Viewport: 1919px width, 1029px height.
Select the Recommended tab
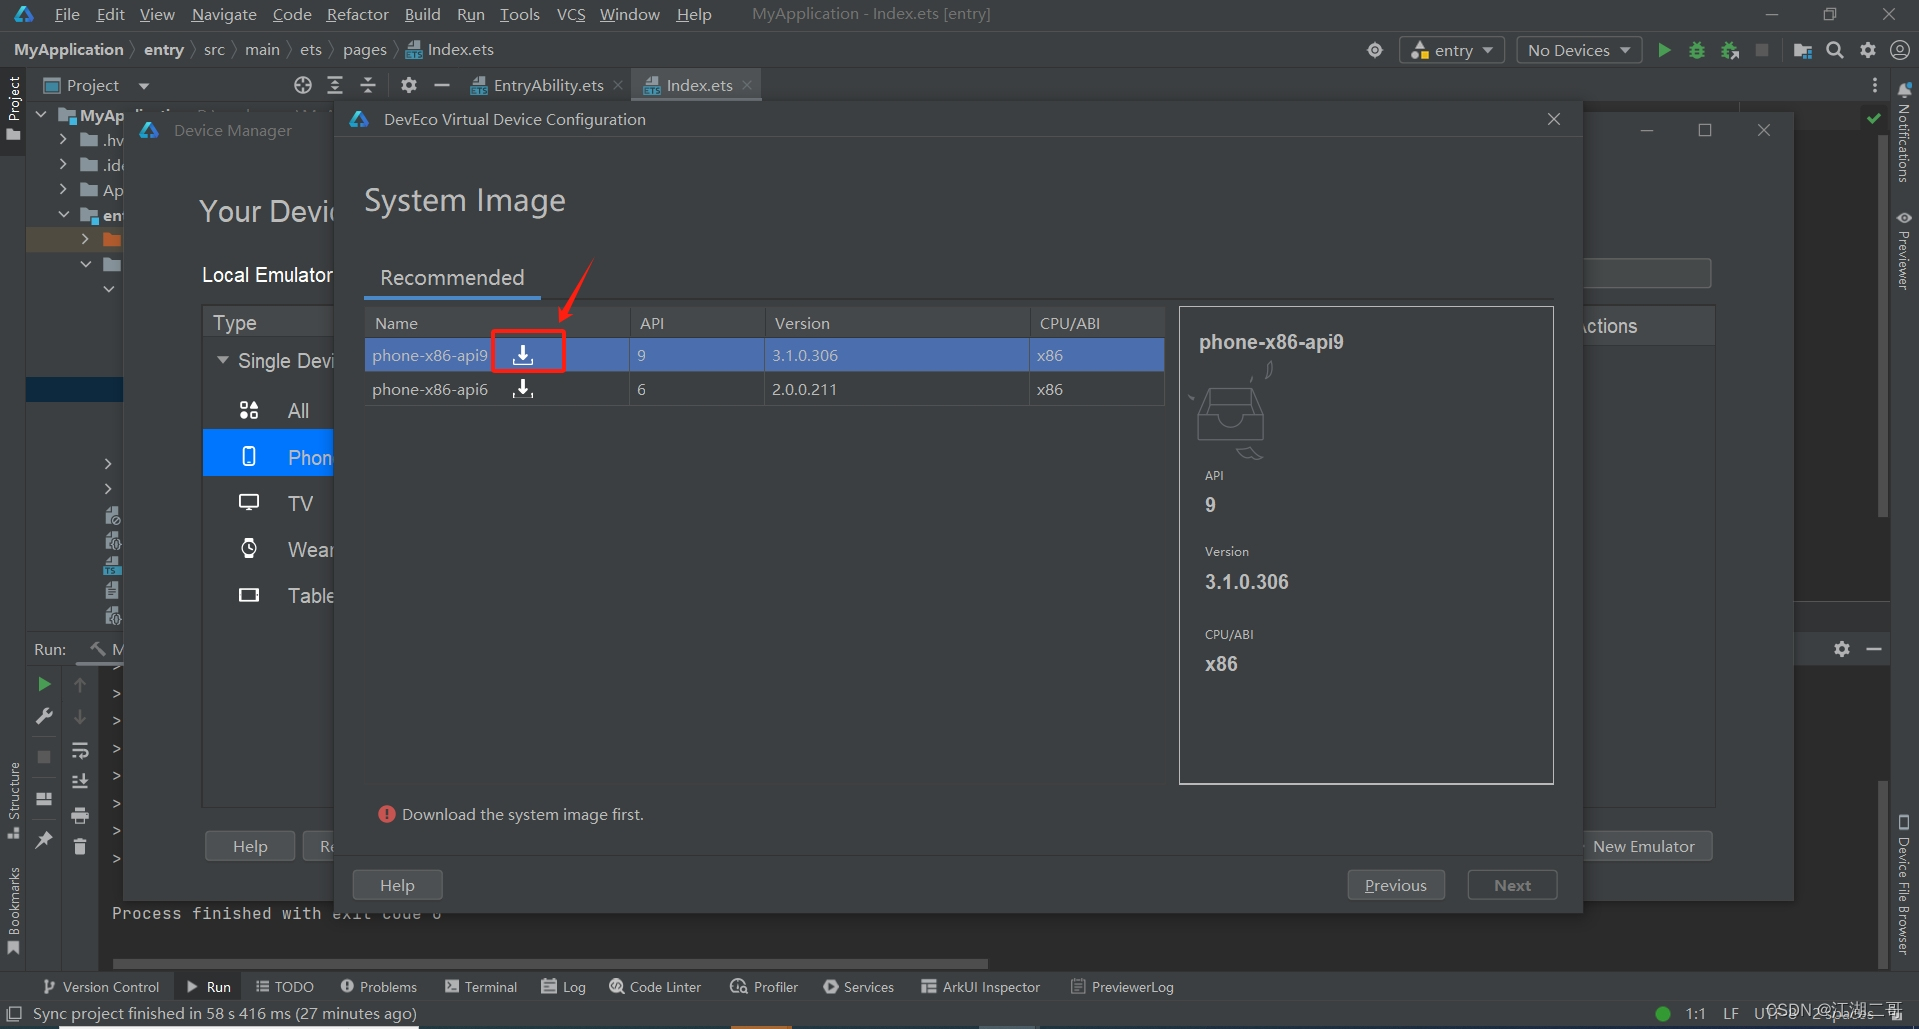pyautogui.click(x=452, y=277)
